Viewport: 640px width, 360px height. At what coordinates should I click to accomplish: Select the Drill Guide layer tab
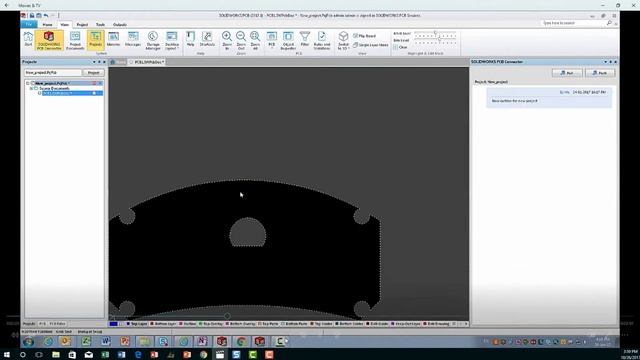(378, 324)
